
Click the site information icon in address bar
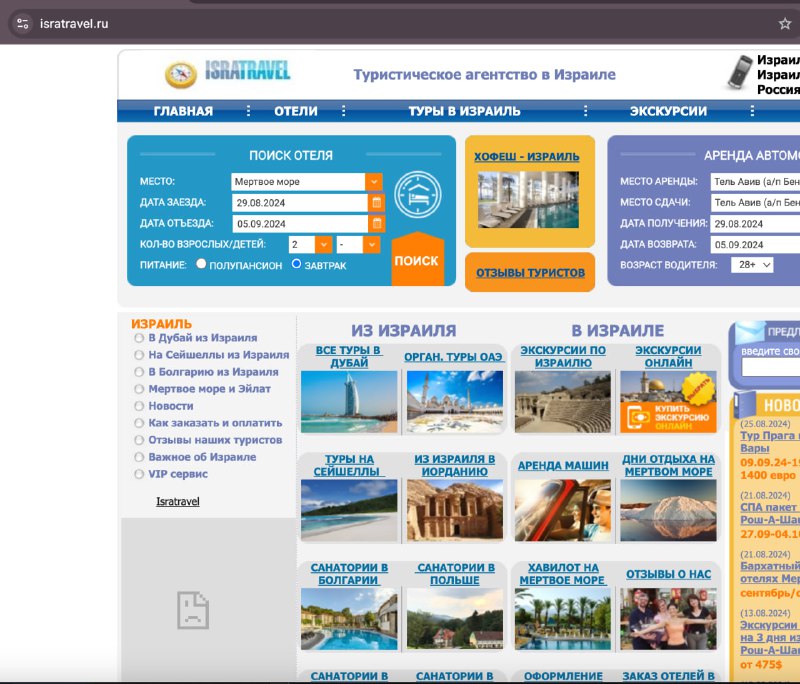click(x=22, y=23)
